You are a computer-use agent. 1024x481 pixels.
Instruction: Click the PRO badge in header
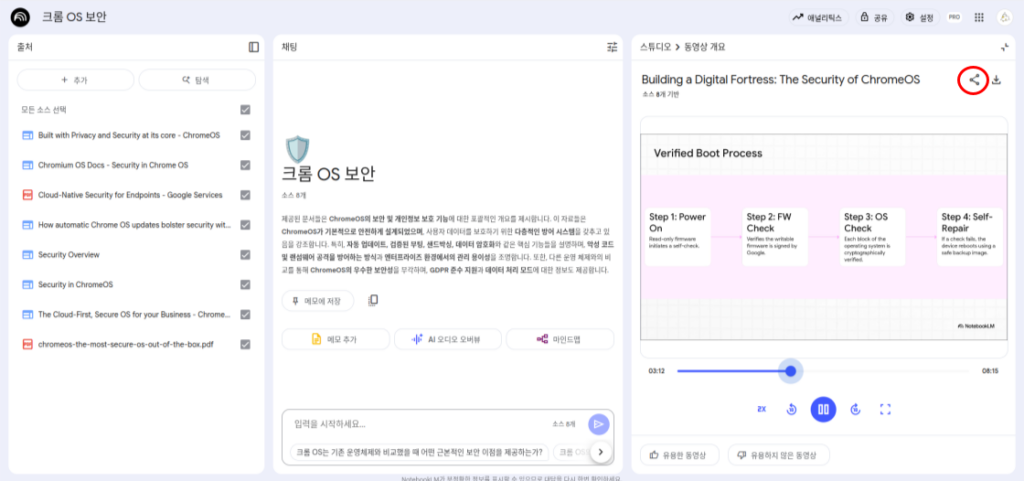(954, 18)
